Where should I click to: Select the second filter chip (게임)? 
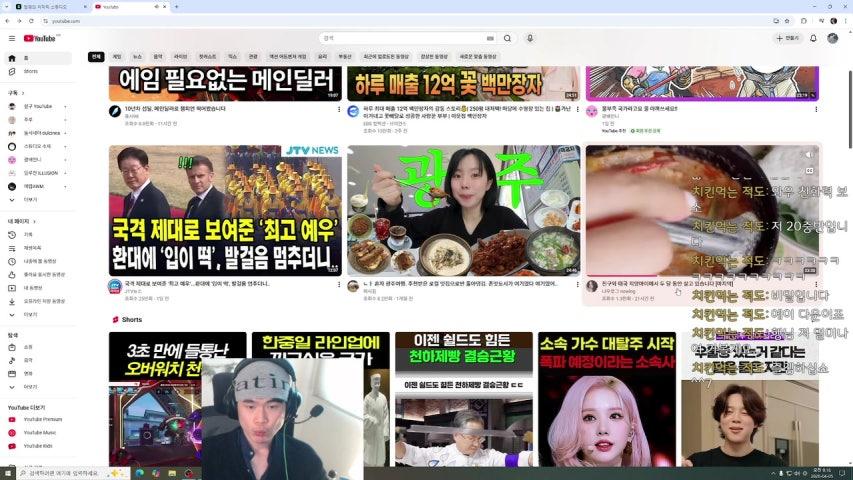116,57
